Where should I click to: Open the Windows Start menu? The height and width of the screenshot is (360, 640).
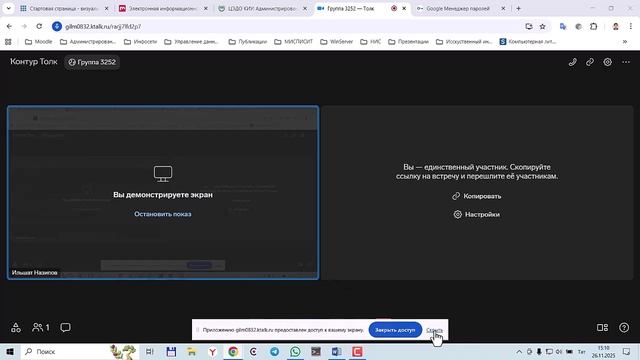pos(10,351)
